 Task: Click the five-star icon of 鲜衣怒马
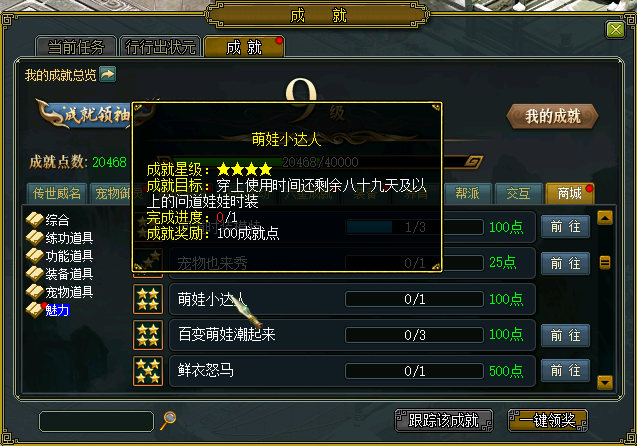click(x=148, y=371)
